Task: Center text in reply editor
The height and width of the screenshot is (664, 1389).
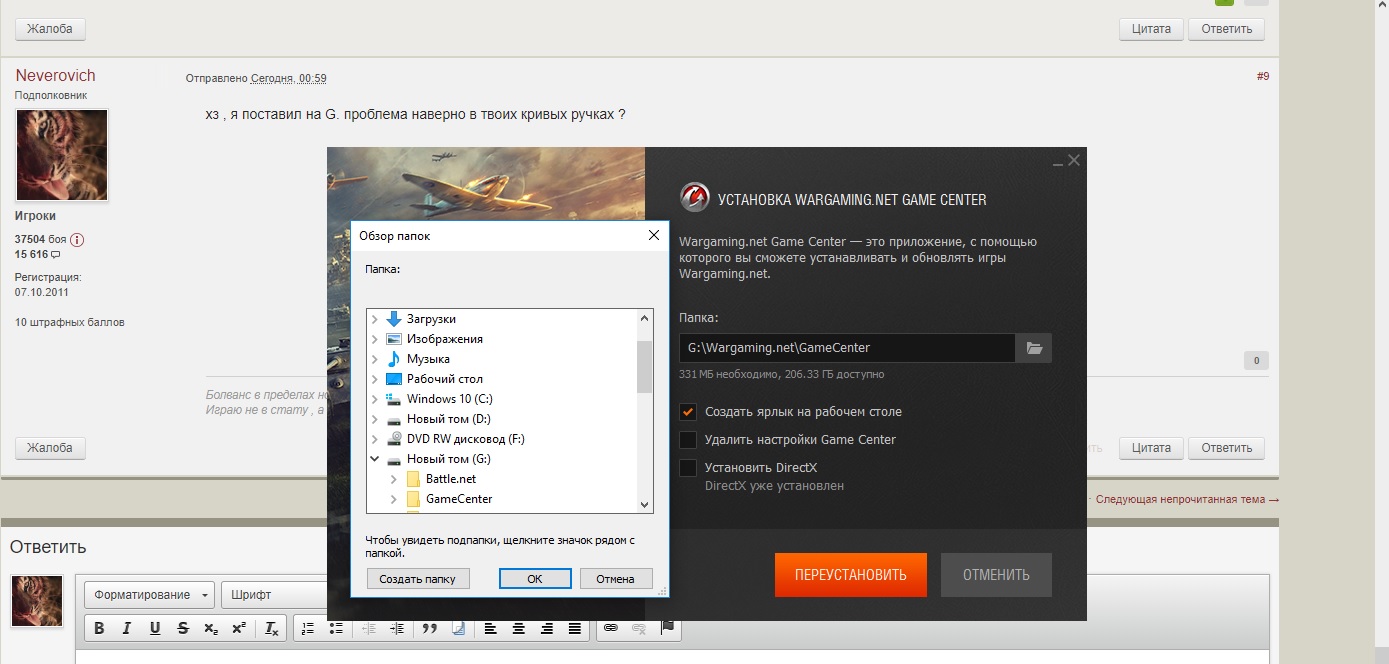Action: tap(519, 628)
